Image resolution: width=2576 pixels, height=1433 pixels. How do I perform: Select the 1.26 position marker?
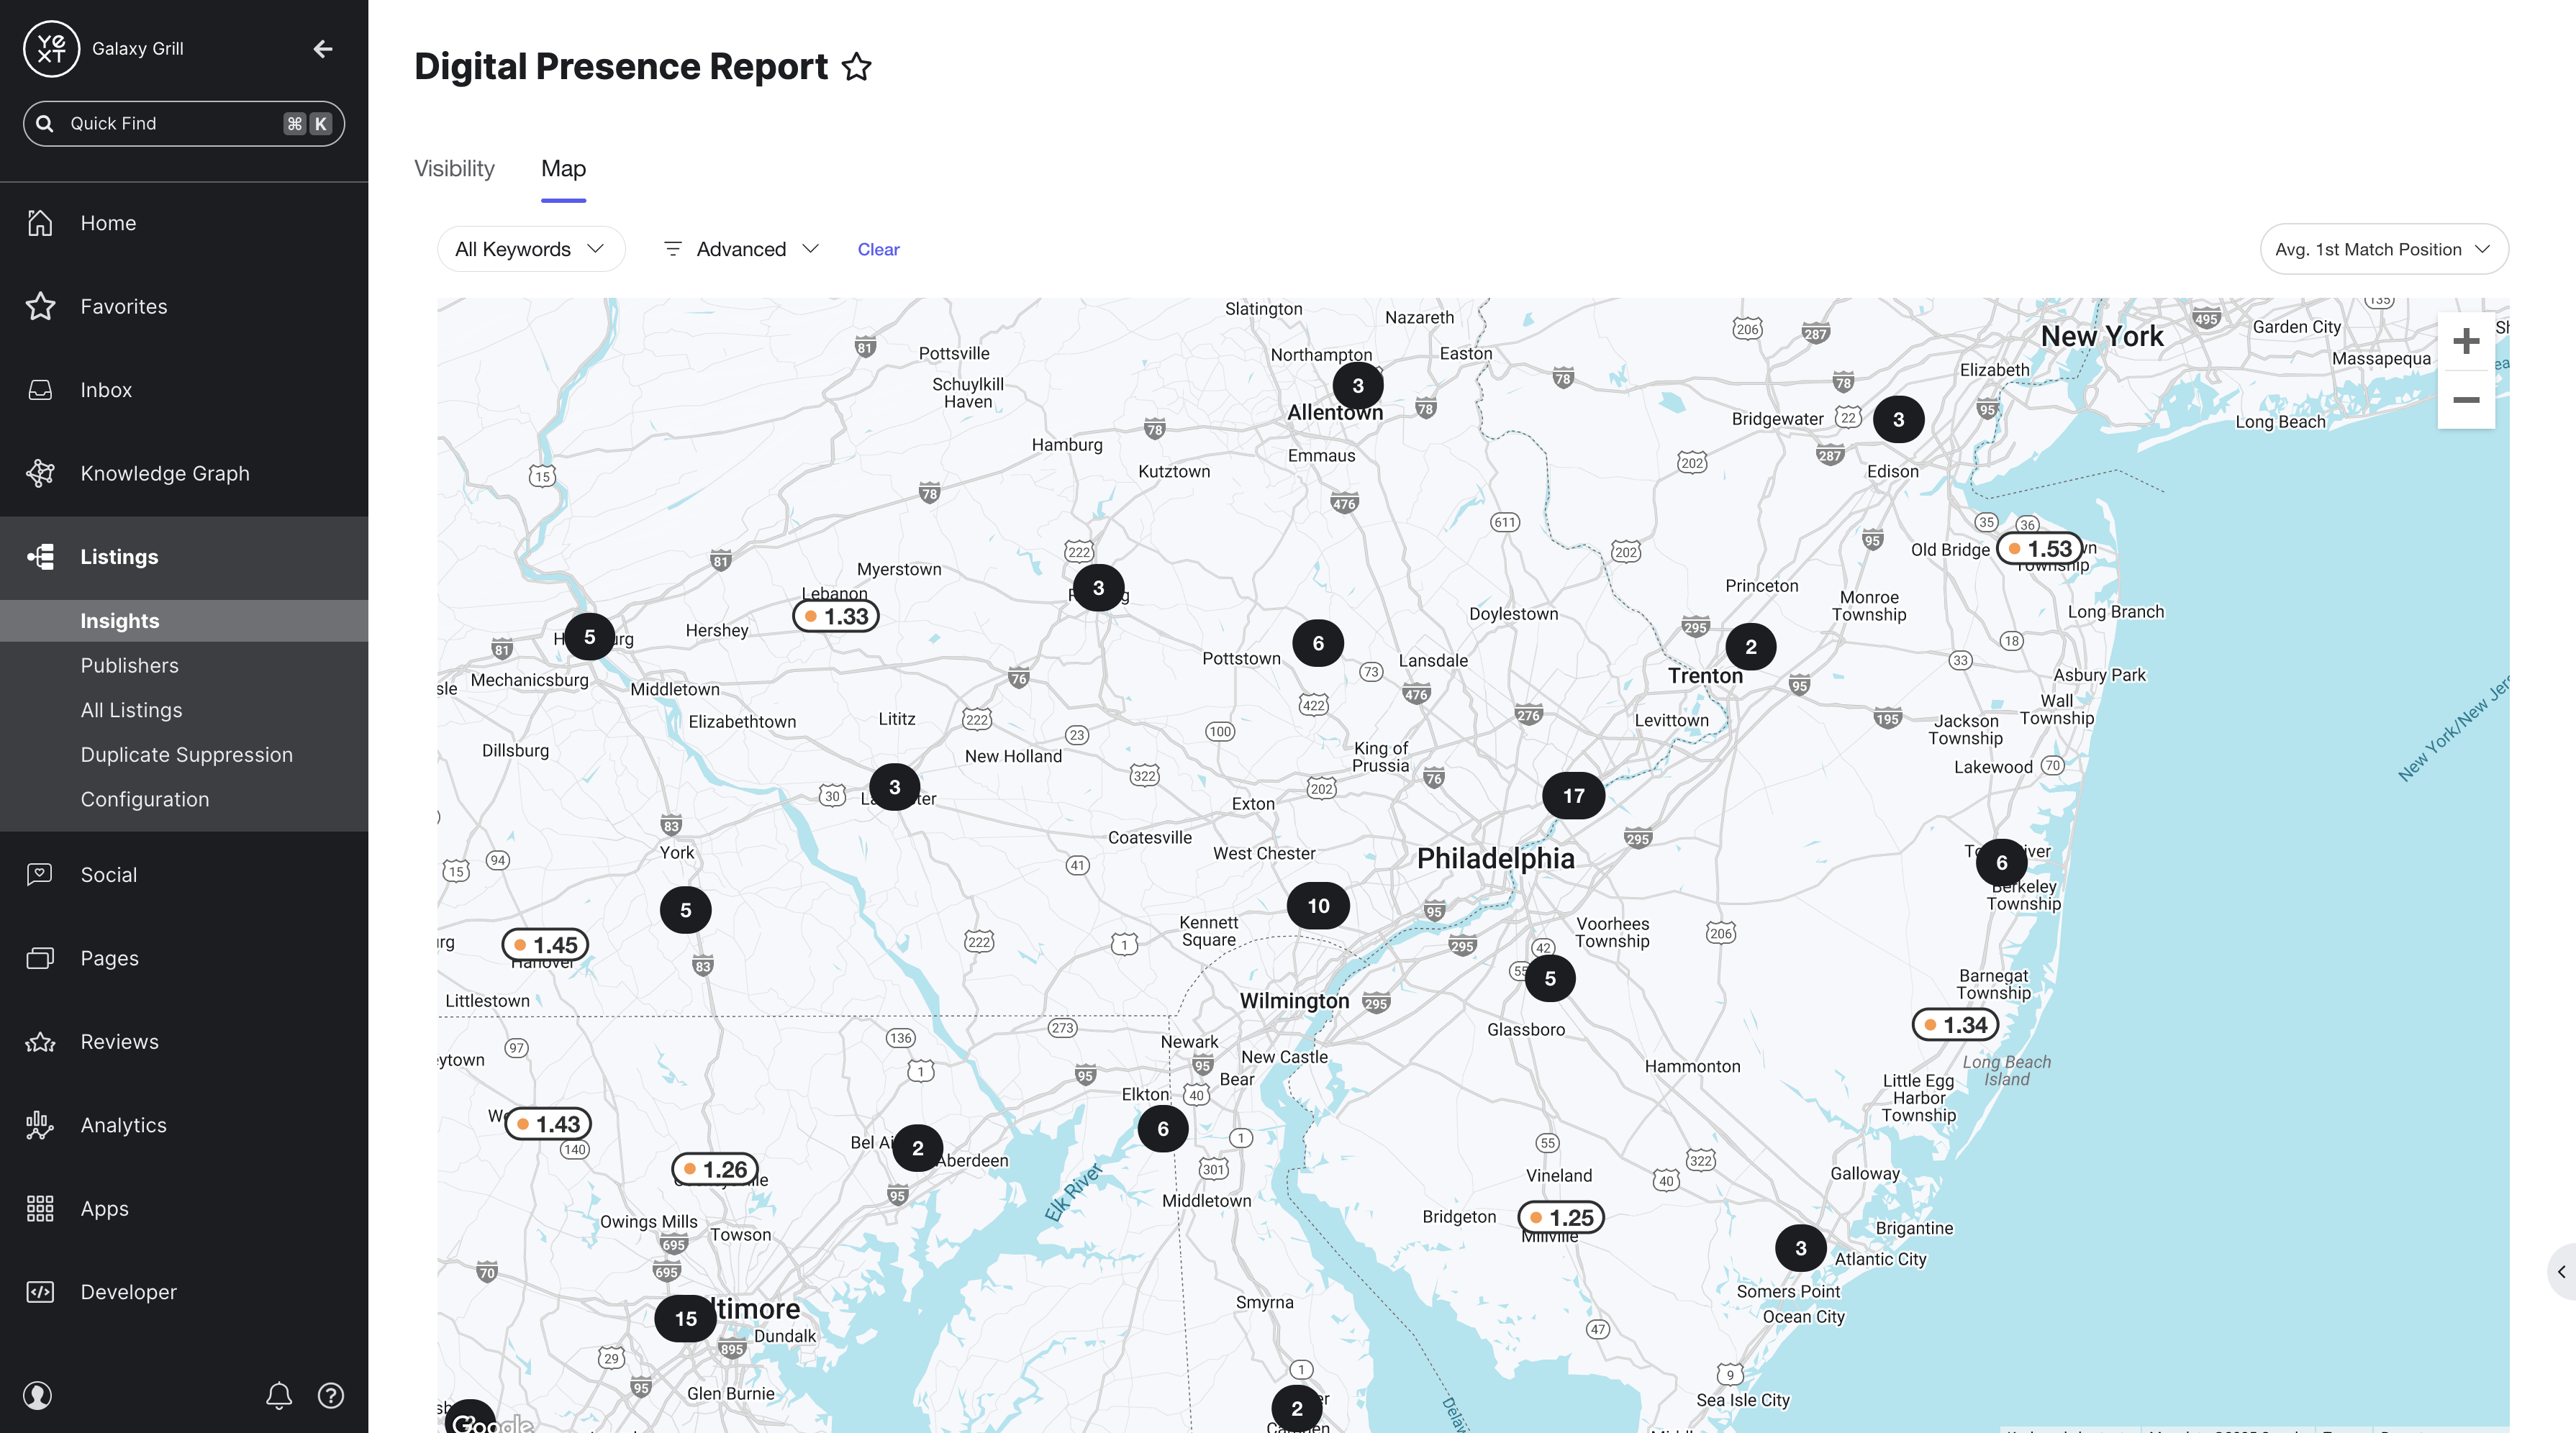pos(715,1169)
